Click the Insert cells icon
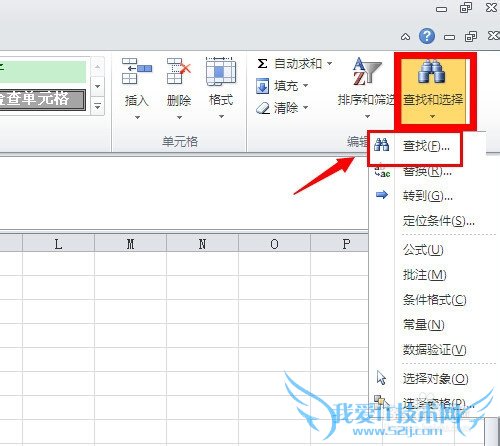Viewport: 500px width, 446px height. (x=136, y=71)
